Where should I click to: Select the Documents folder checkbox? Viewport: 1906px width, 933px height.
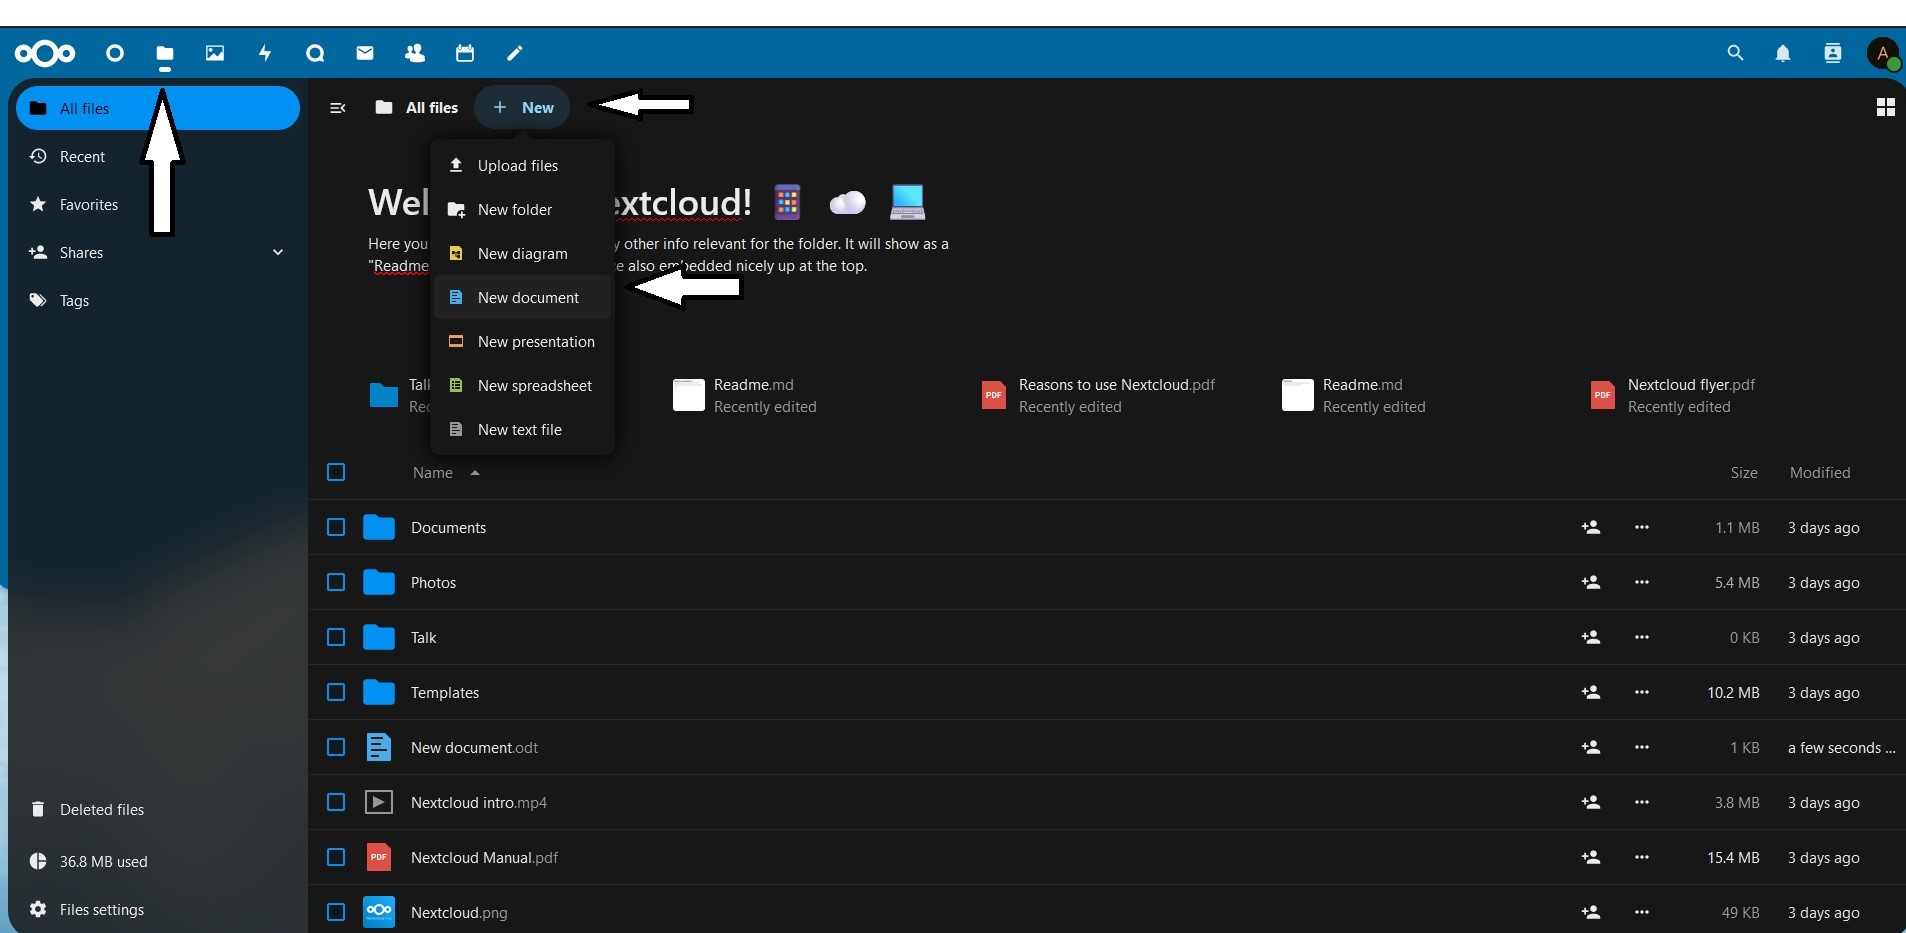click(x=336, y=527)
